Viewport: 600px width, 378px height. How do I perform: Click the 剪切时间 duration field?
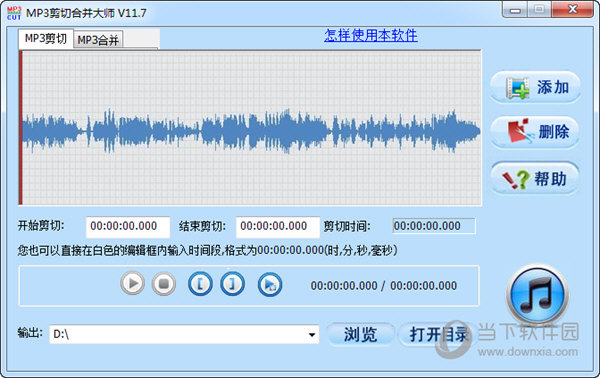click(434, 226)
